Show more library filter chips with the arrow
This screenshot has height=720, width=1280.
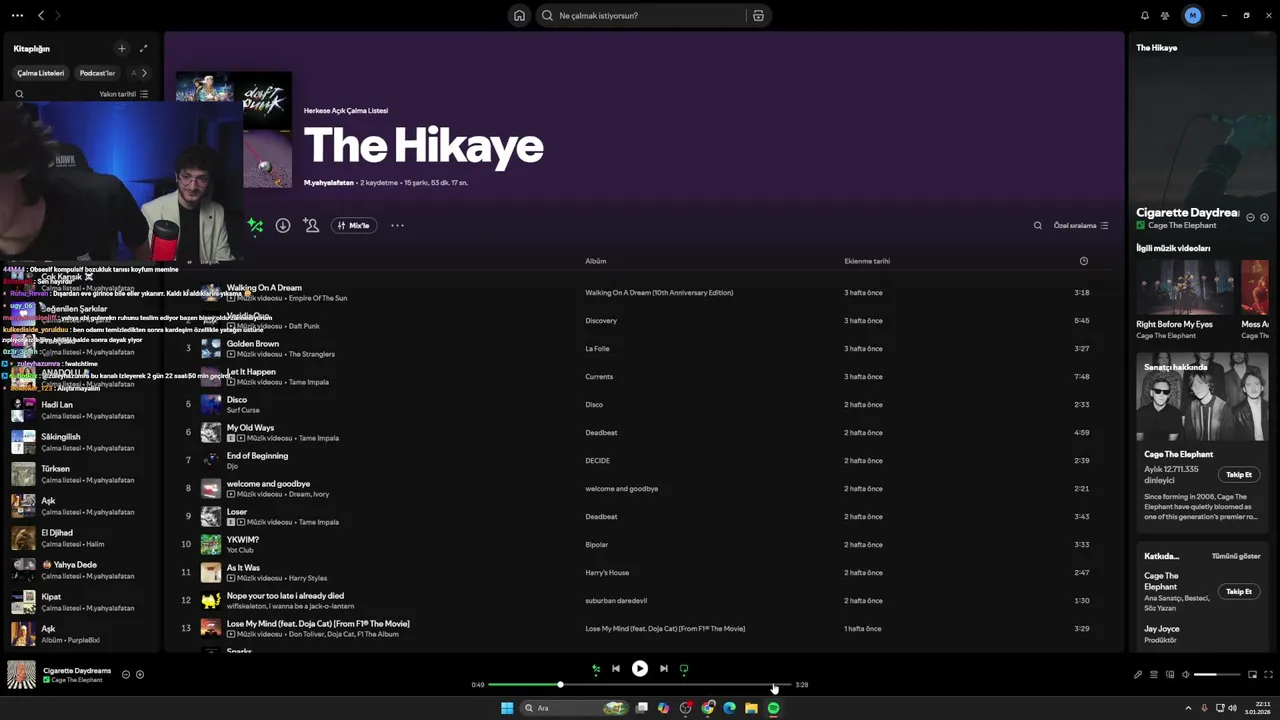[144, 73]
